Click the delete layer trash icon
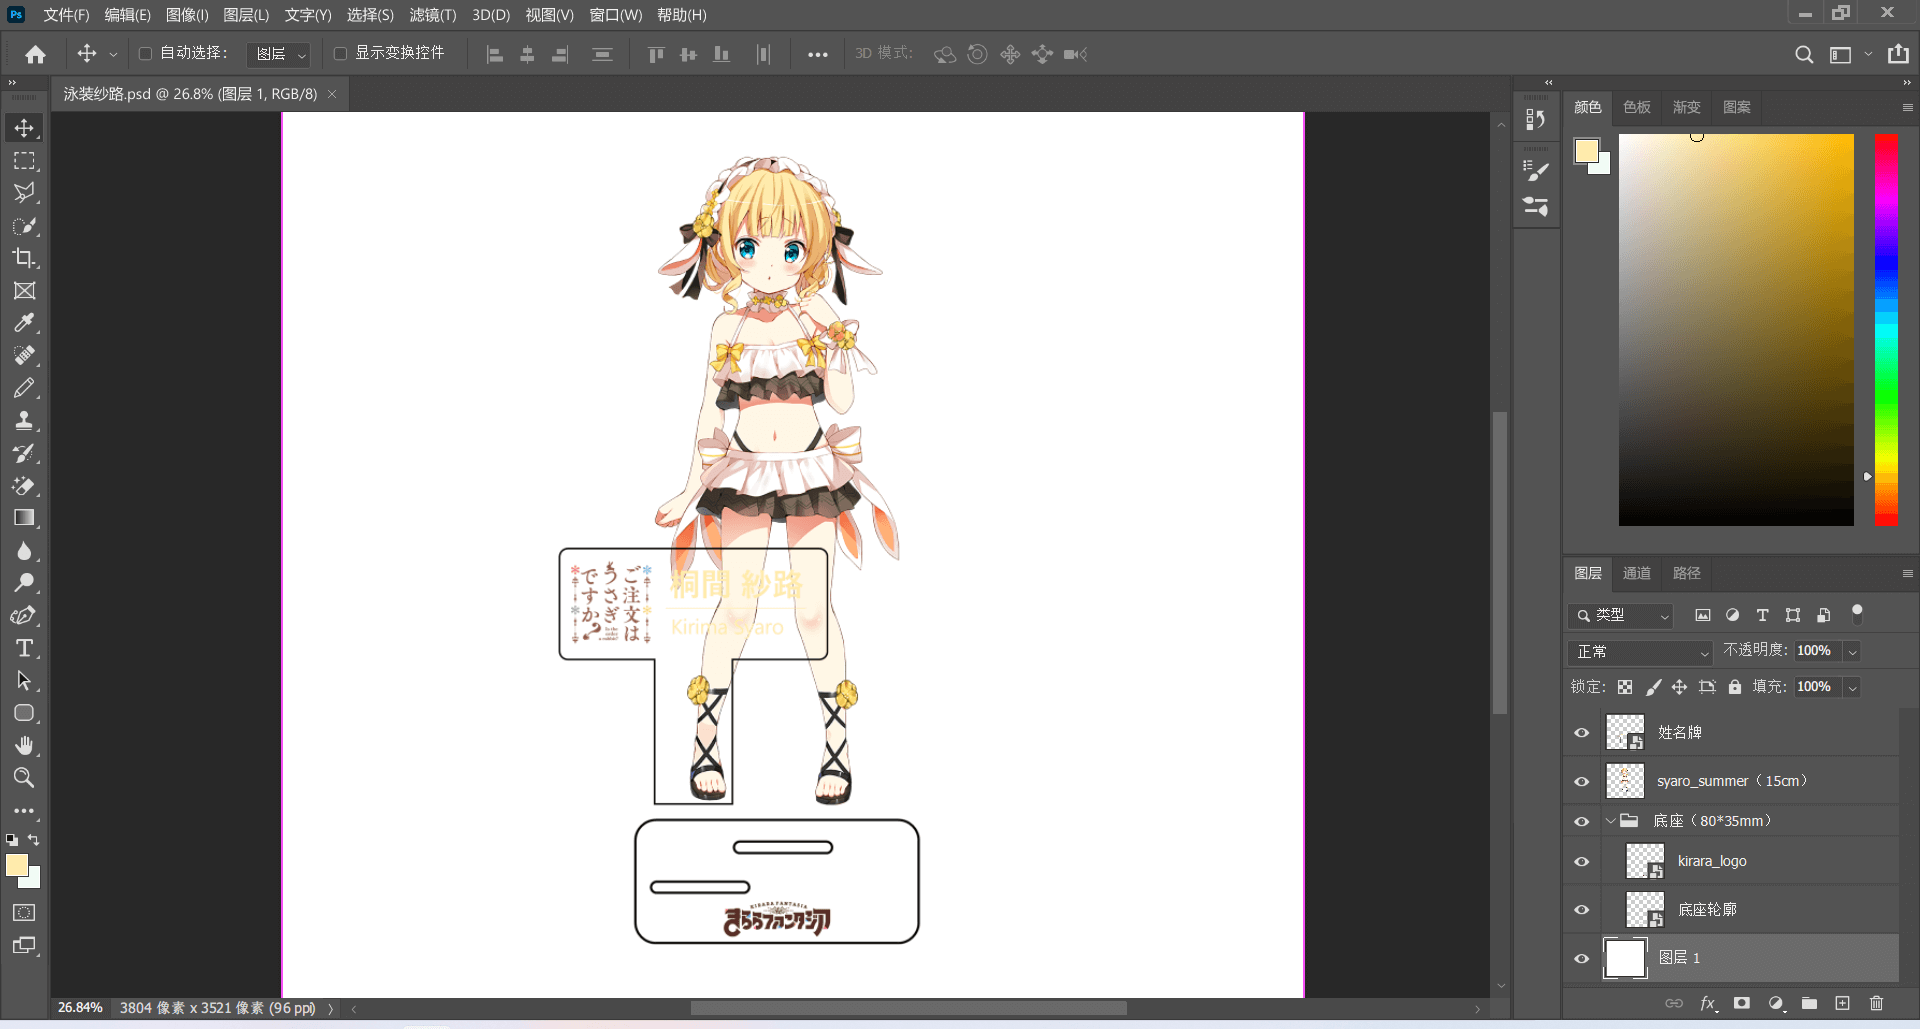The image size is (1920, 1029). point(1876,1003)
